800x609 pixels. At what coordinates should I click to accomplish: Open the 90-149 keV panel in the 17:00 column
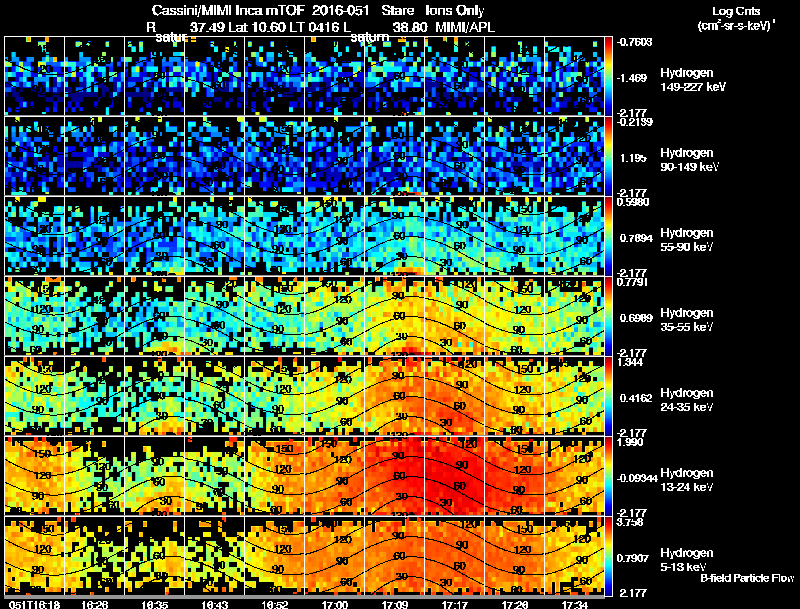tap(335, 156)
